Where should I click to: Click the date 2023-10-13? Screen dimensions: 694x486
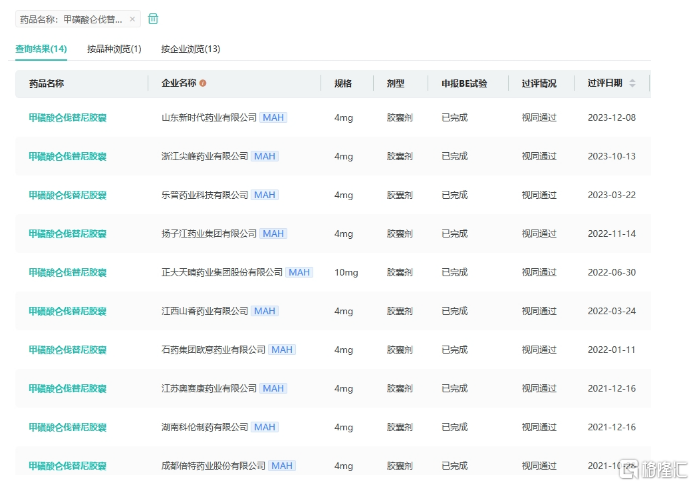612,156
